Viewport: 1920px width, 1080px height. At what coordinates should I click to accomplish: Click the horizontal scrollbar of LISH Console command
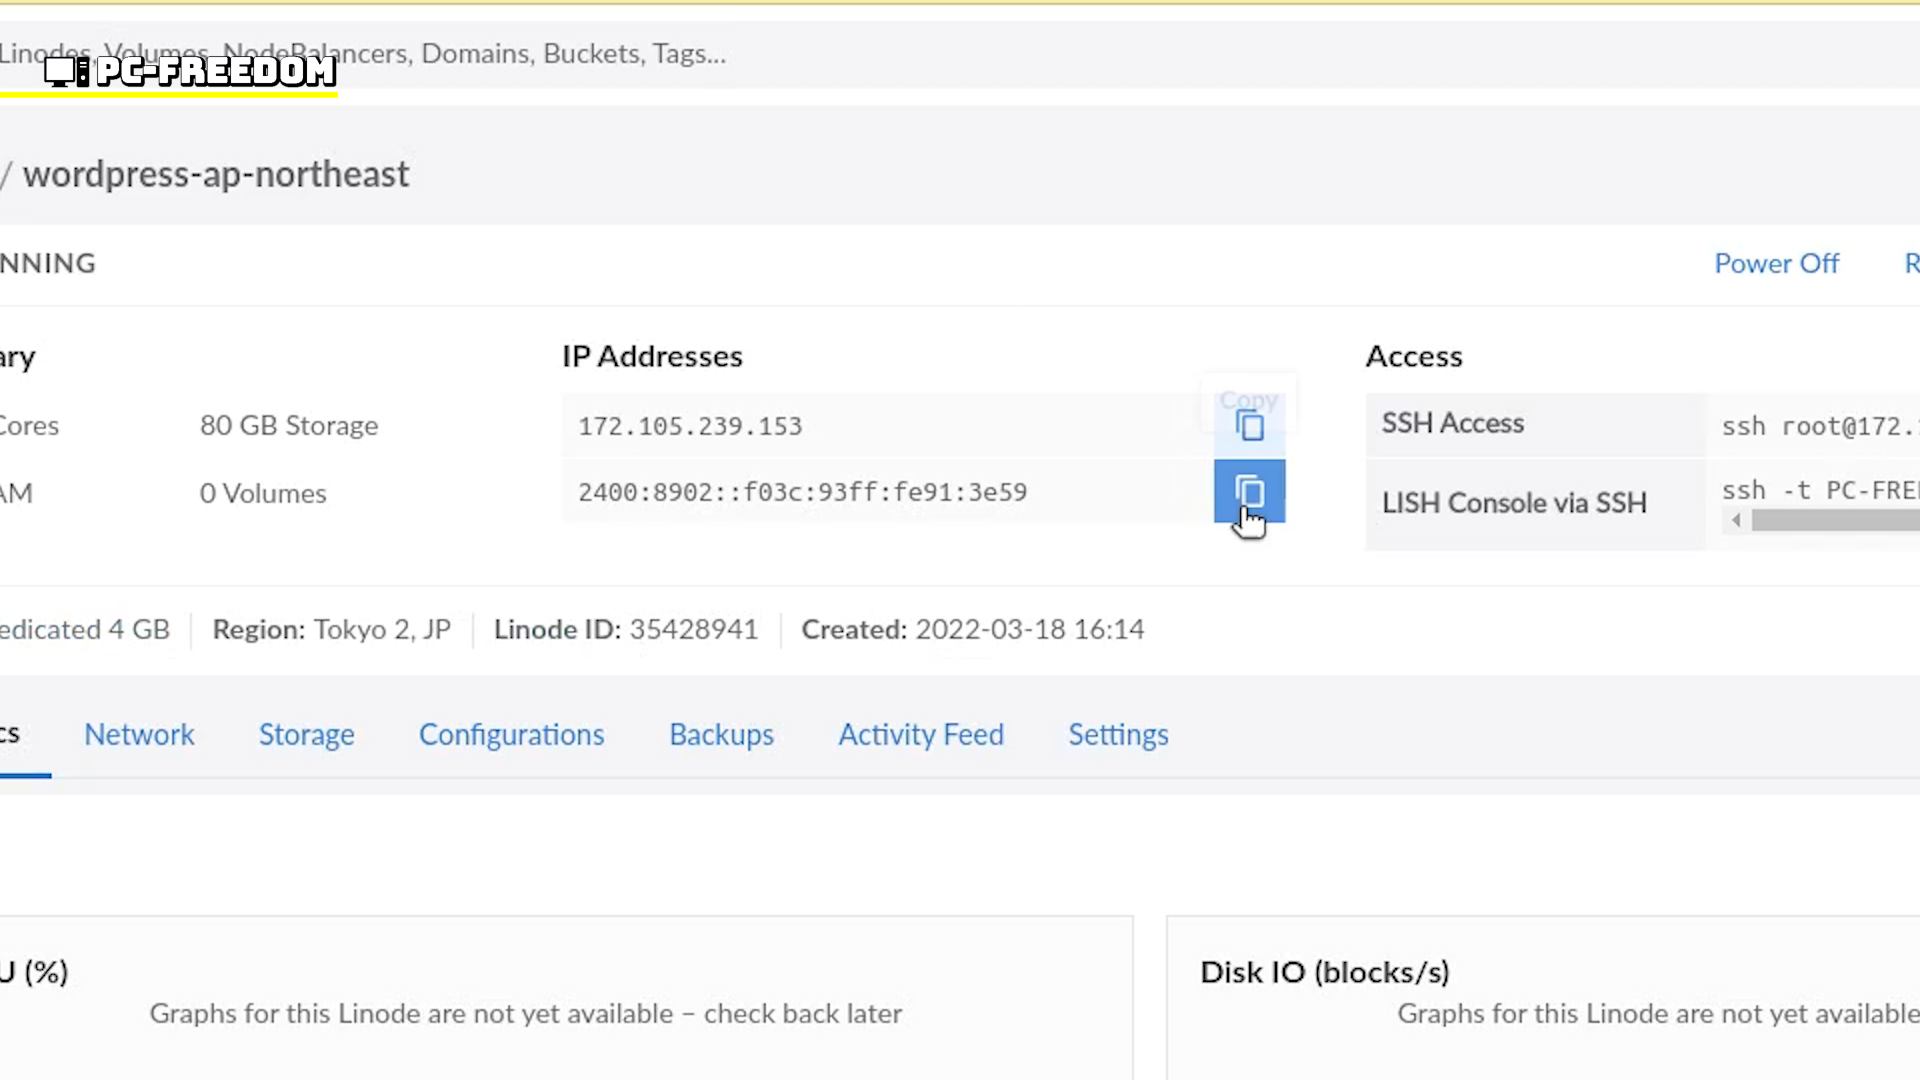click(1835, 520)
